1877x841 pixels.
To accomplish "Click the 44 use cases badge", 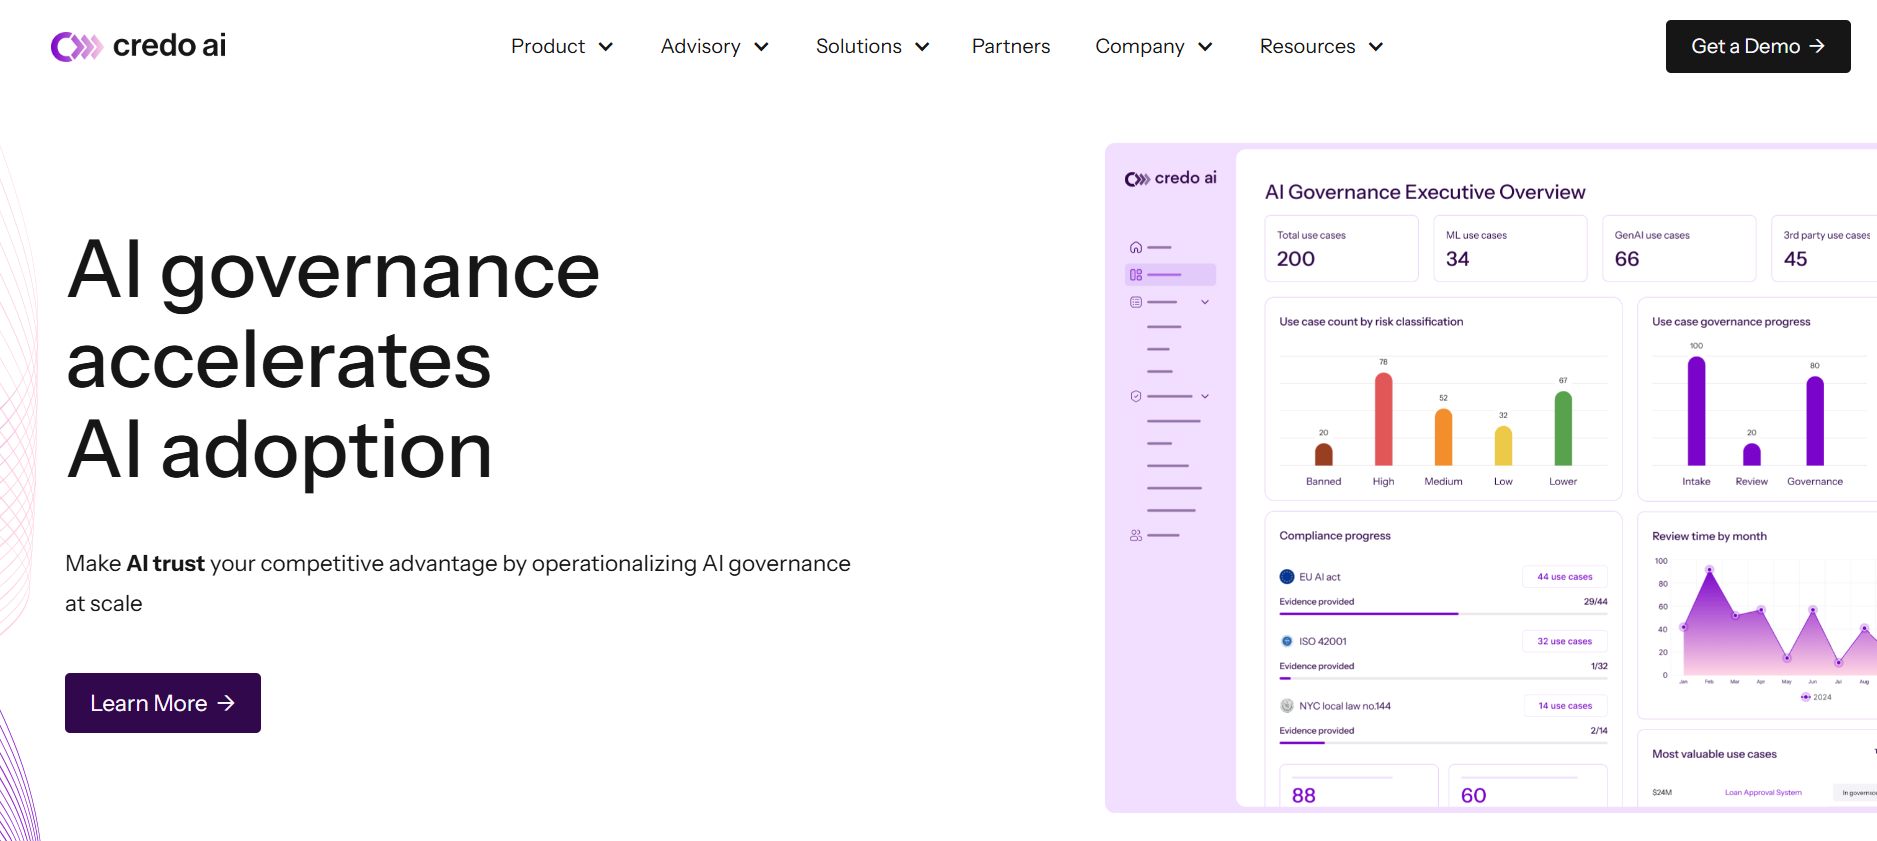I will point(1565,577).
